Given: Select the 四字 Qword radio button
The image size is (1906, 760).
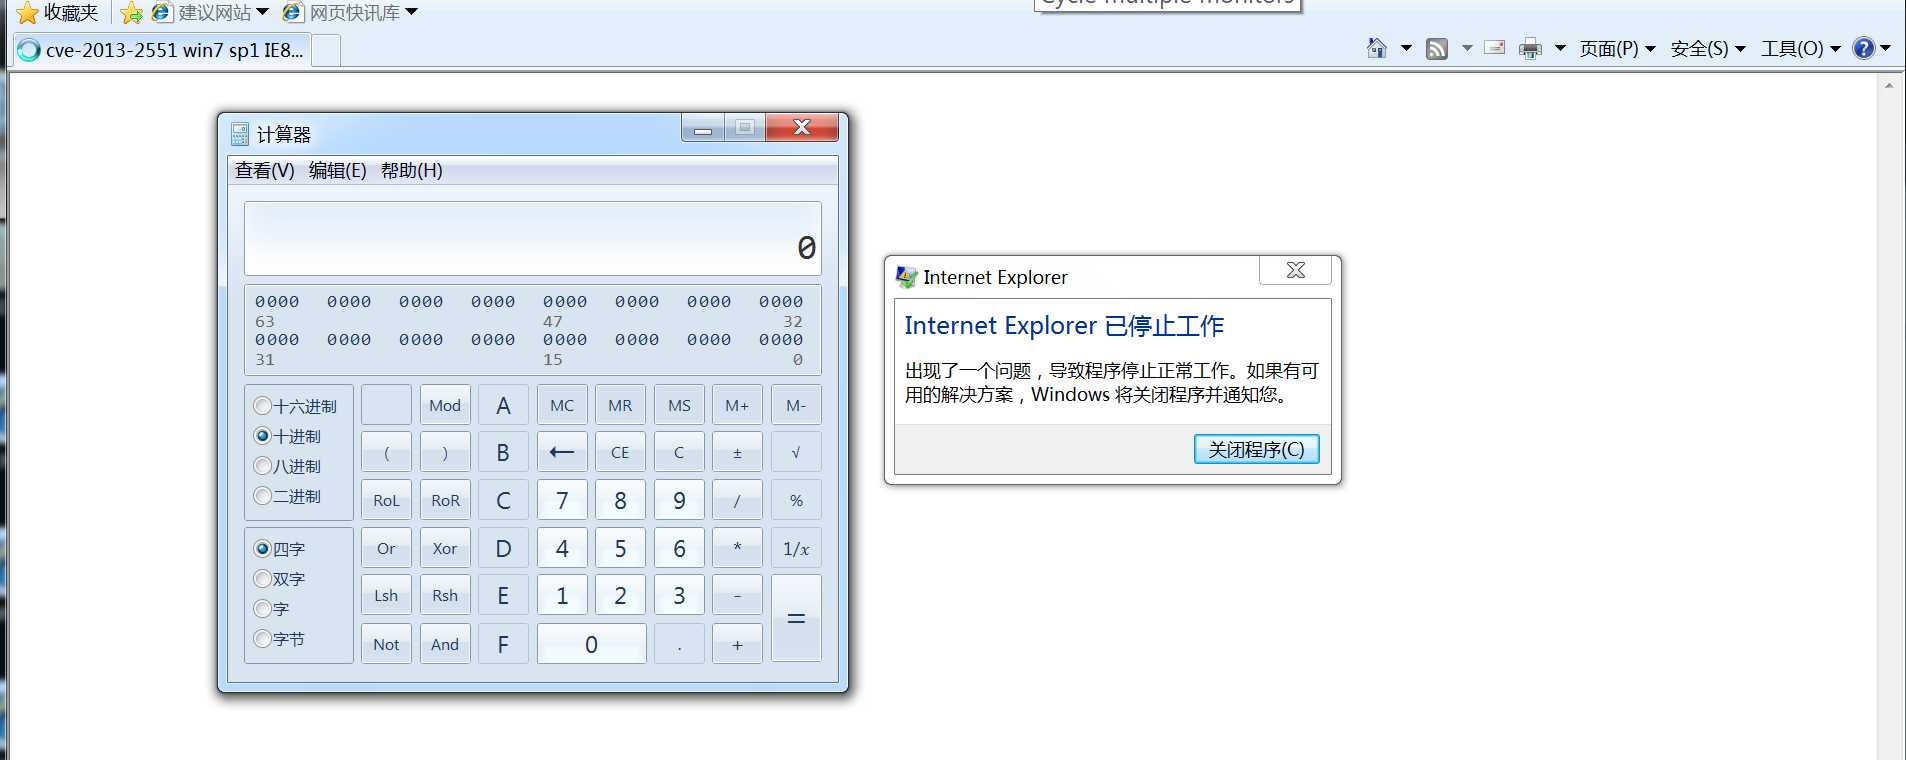Looking at the screenshot, I should 262,549.
